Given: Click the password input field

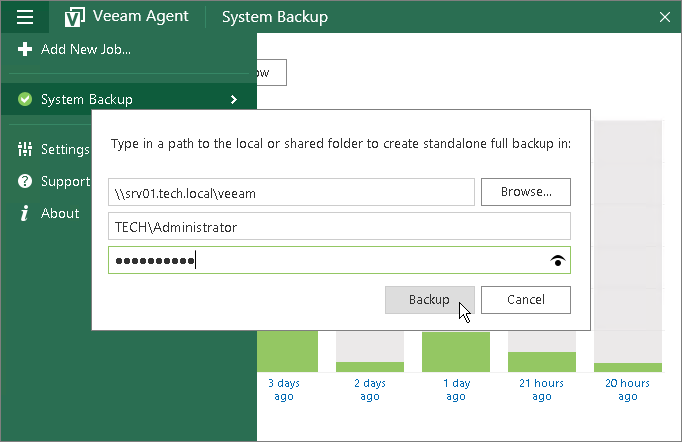Looking at the screenshot, I should click(x=339, y=260).
